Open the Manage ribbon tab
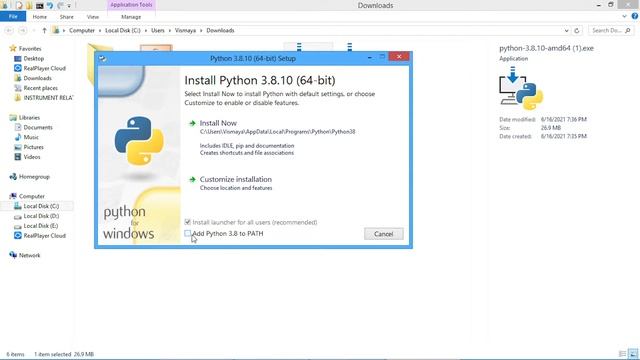Image resolution: width=640 pixels, height=360 pixels. point(131,17)
